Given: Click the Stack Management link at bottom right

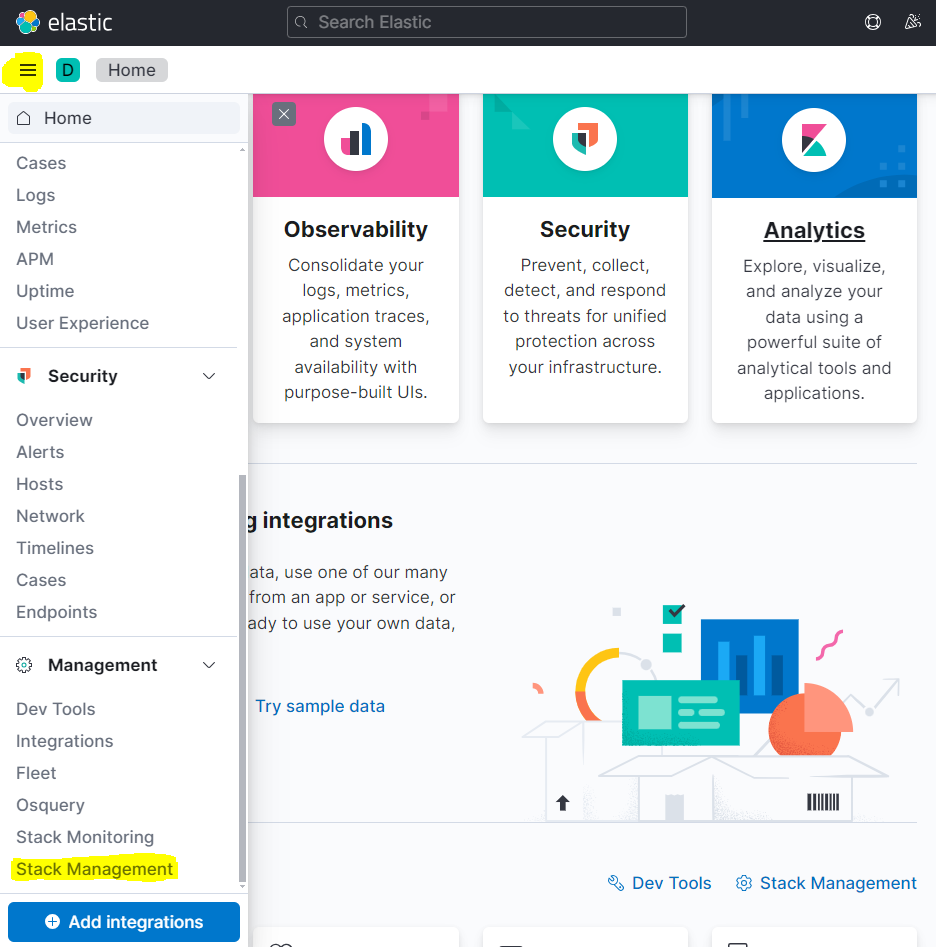Looking at the screenshot, I should point(838,883).
